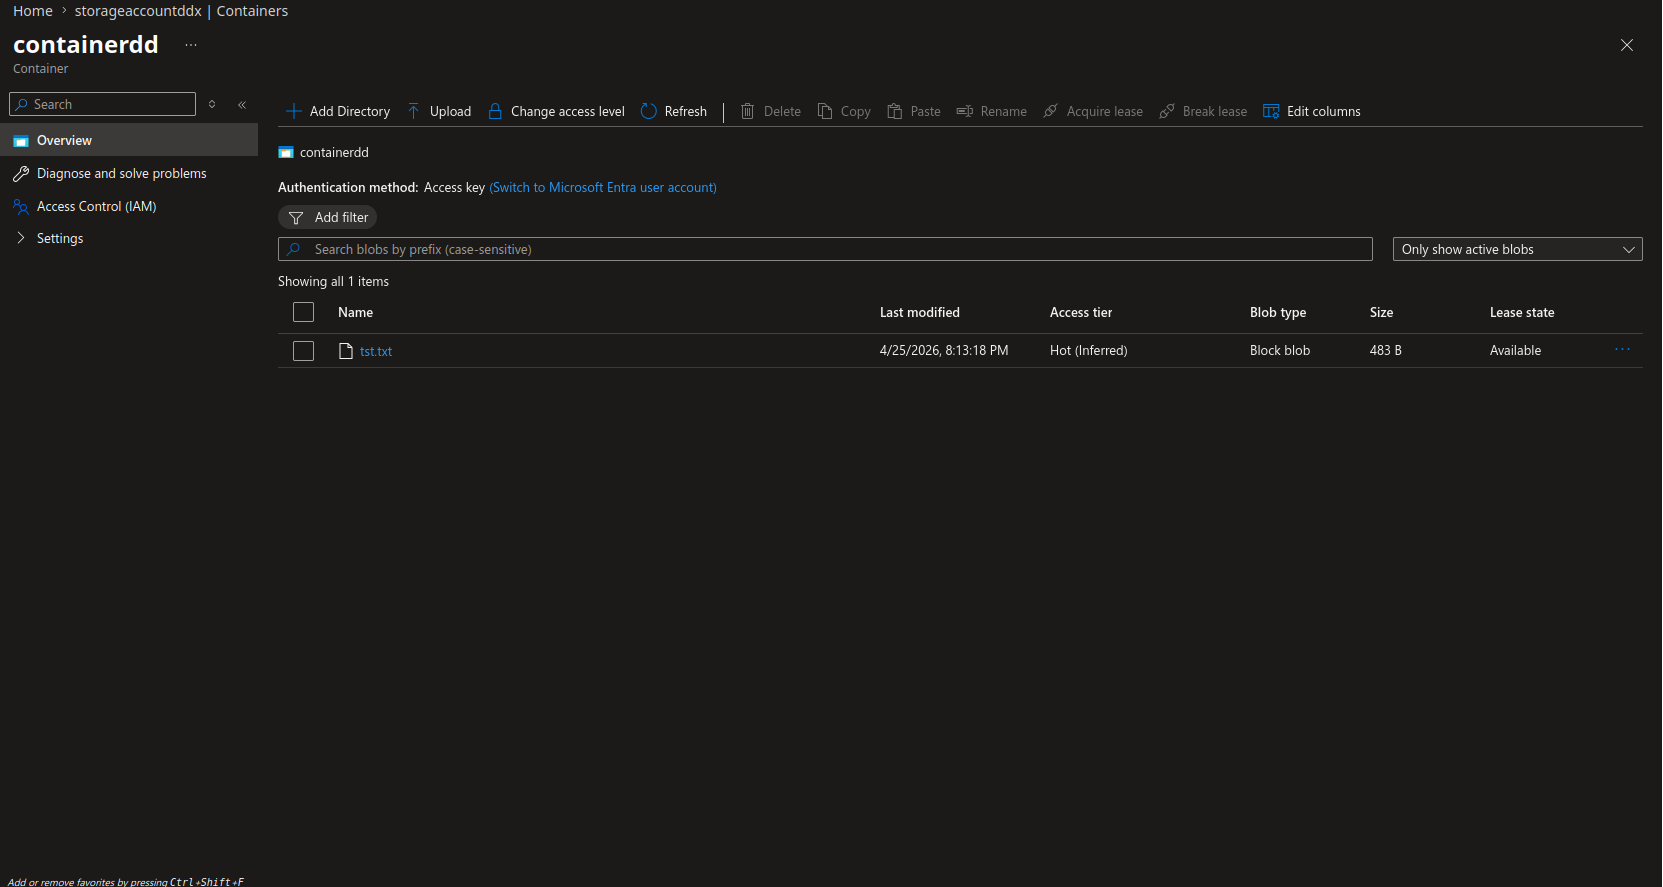
Task: Open Change access level lock icon
Action: pos(495,111)
